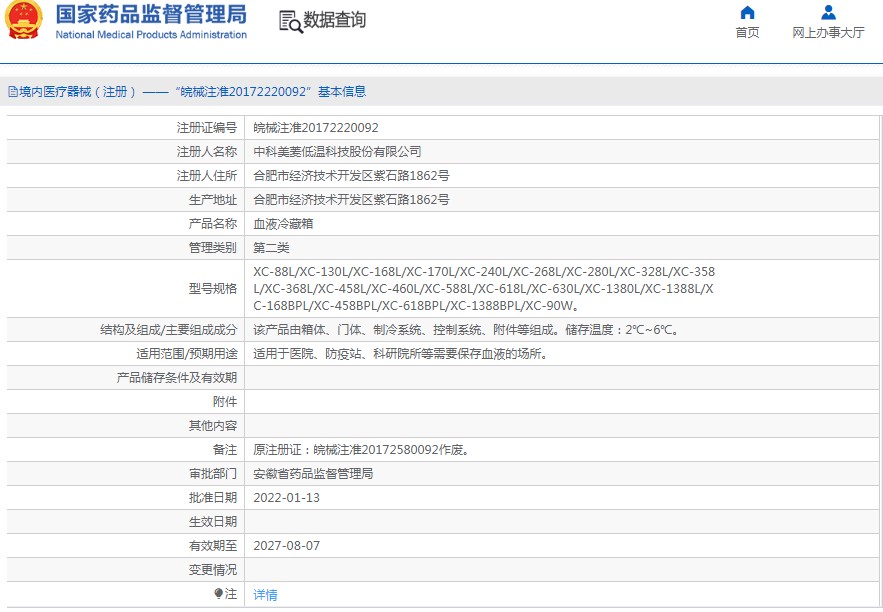This screenshot has width=883, height=612.
Task: Click the 产品名称 label
Action: tap(213, 224)
